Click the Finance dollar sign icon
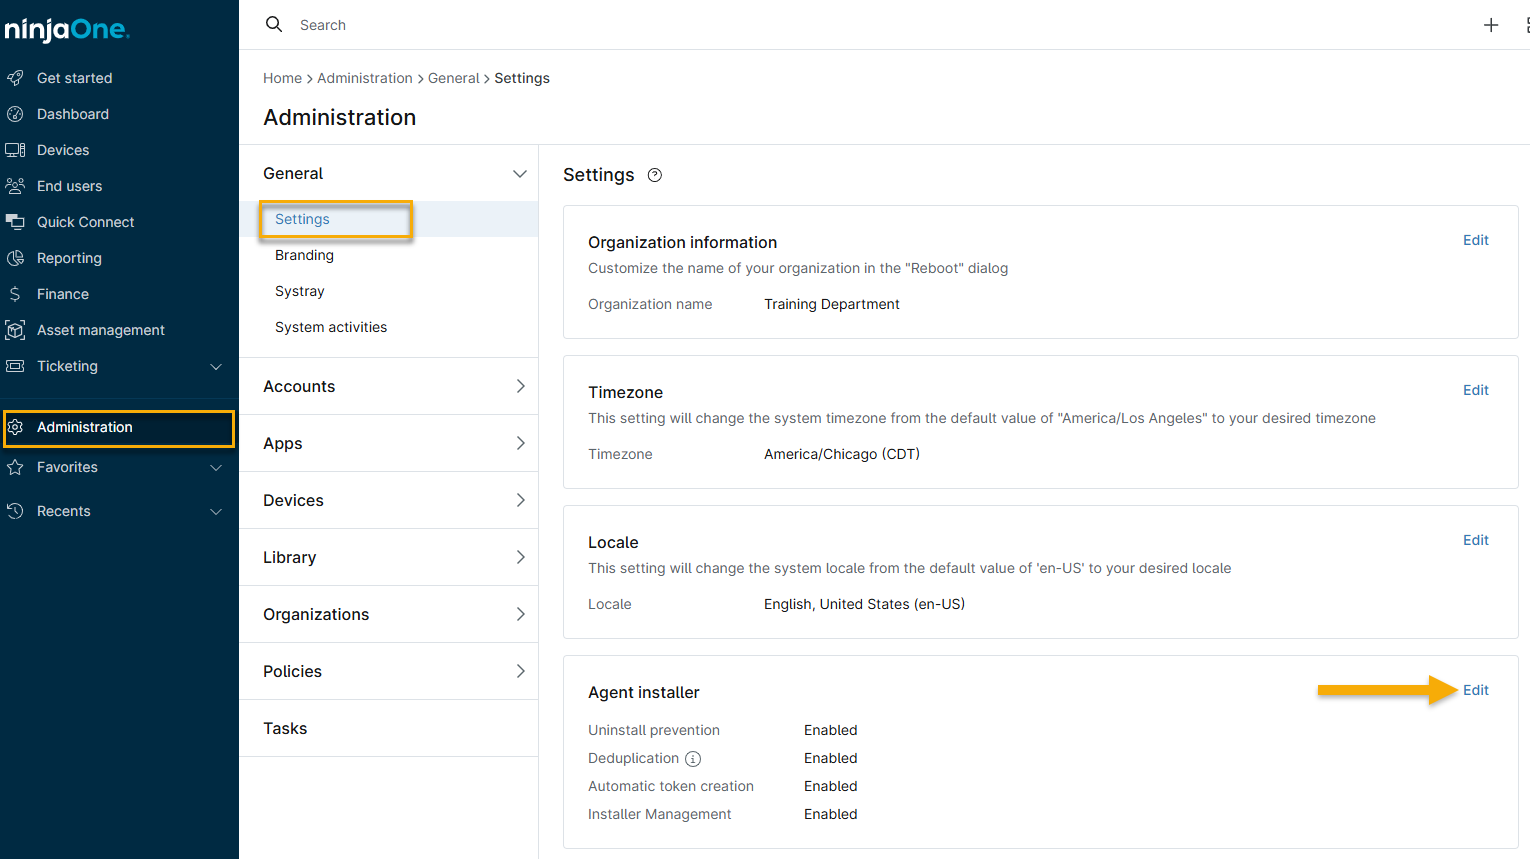Viewport: 1530px width, 859px height. point(15,294)
